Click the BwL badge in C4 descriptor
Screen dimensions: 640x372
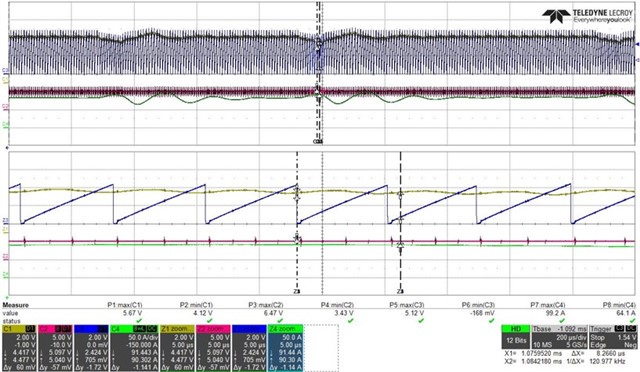(x=140, y=329)
